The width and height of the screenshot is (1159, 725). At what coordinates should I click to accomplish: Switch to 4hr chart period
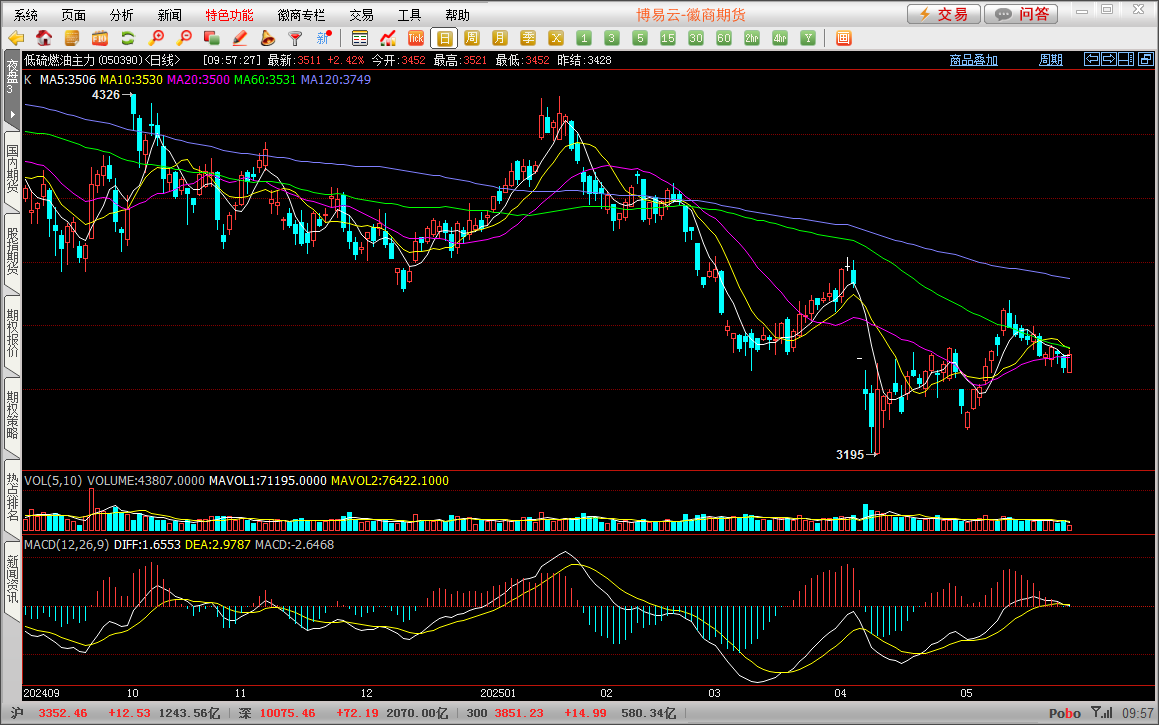click(x=780, y=38)
